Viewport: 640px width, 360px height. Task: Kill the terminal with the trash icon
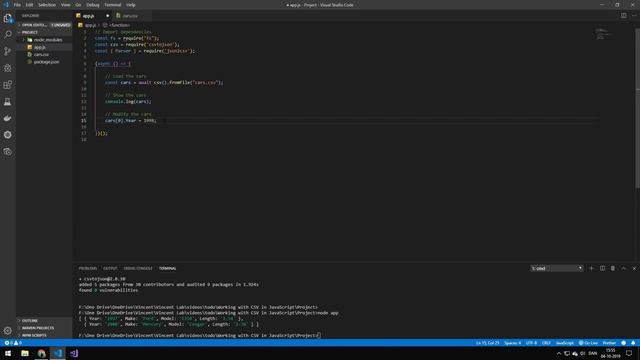coord(613,268)
